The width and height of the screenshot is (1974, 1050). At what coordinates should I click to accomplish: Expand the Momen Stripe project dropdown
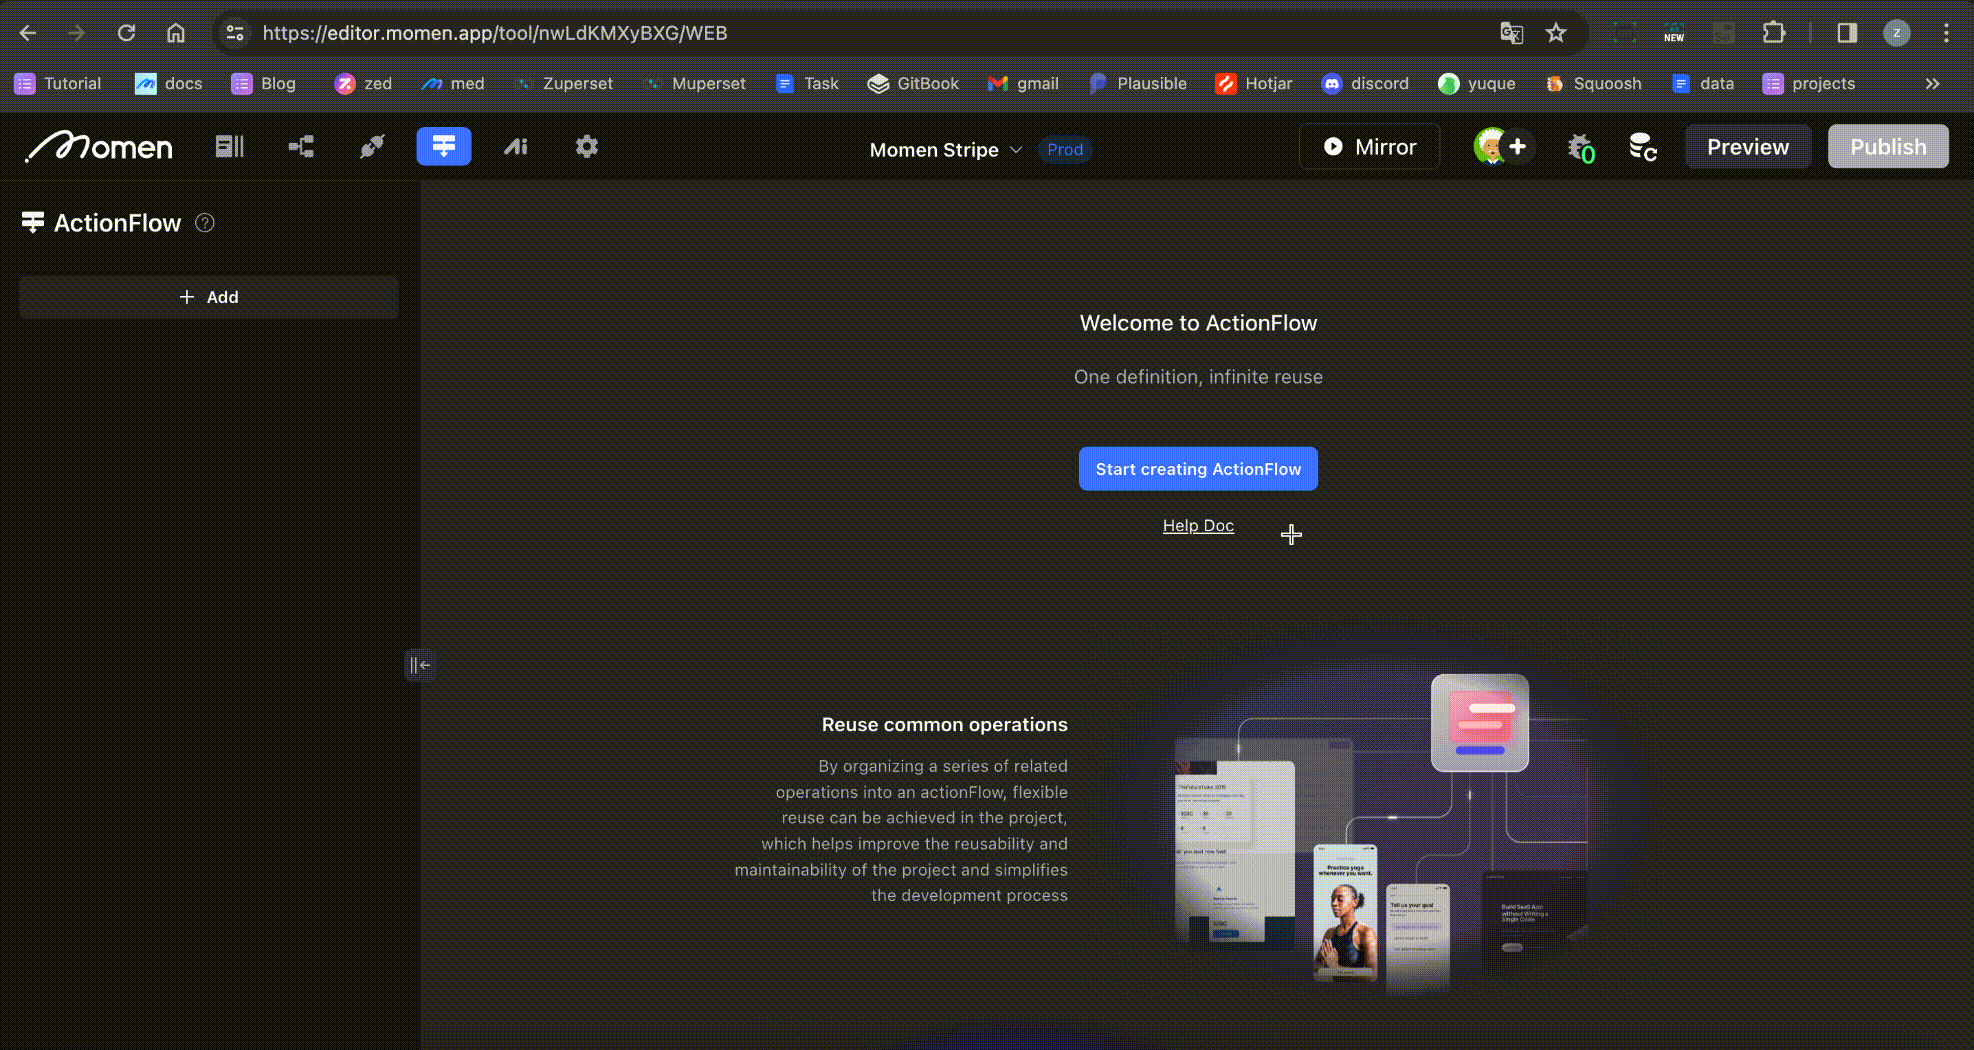[945, 150]
